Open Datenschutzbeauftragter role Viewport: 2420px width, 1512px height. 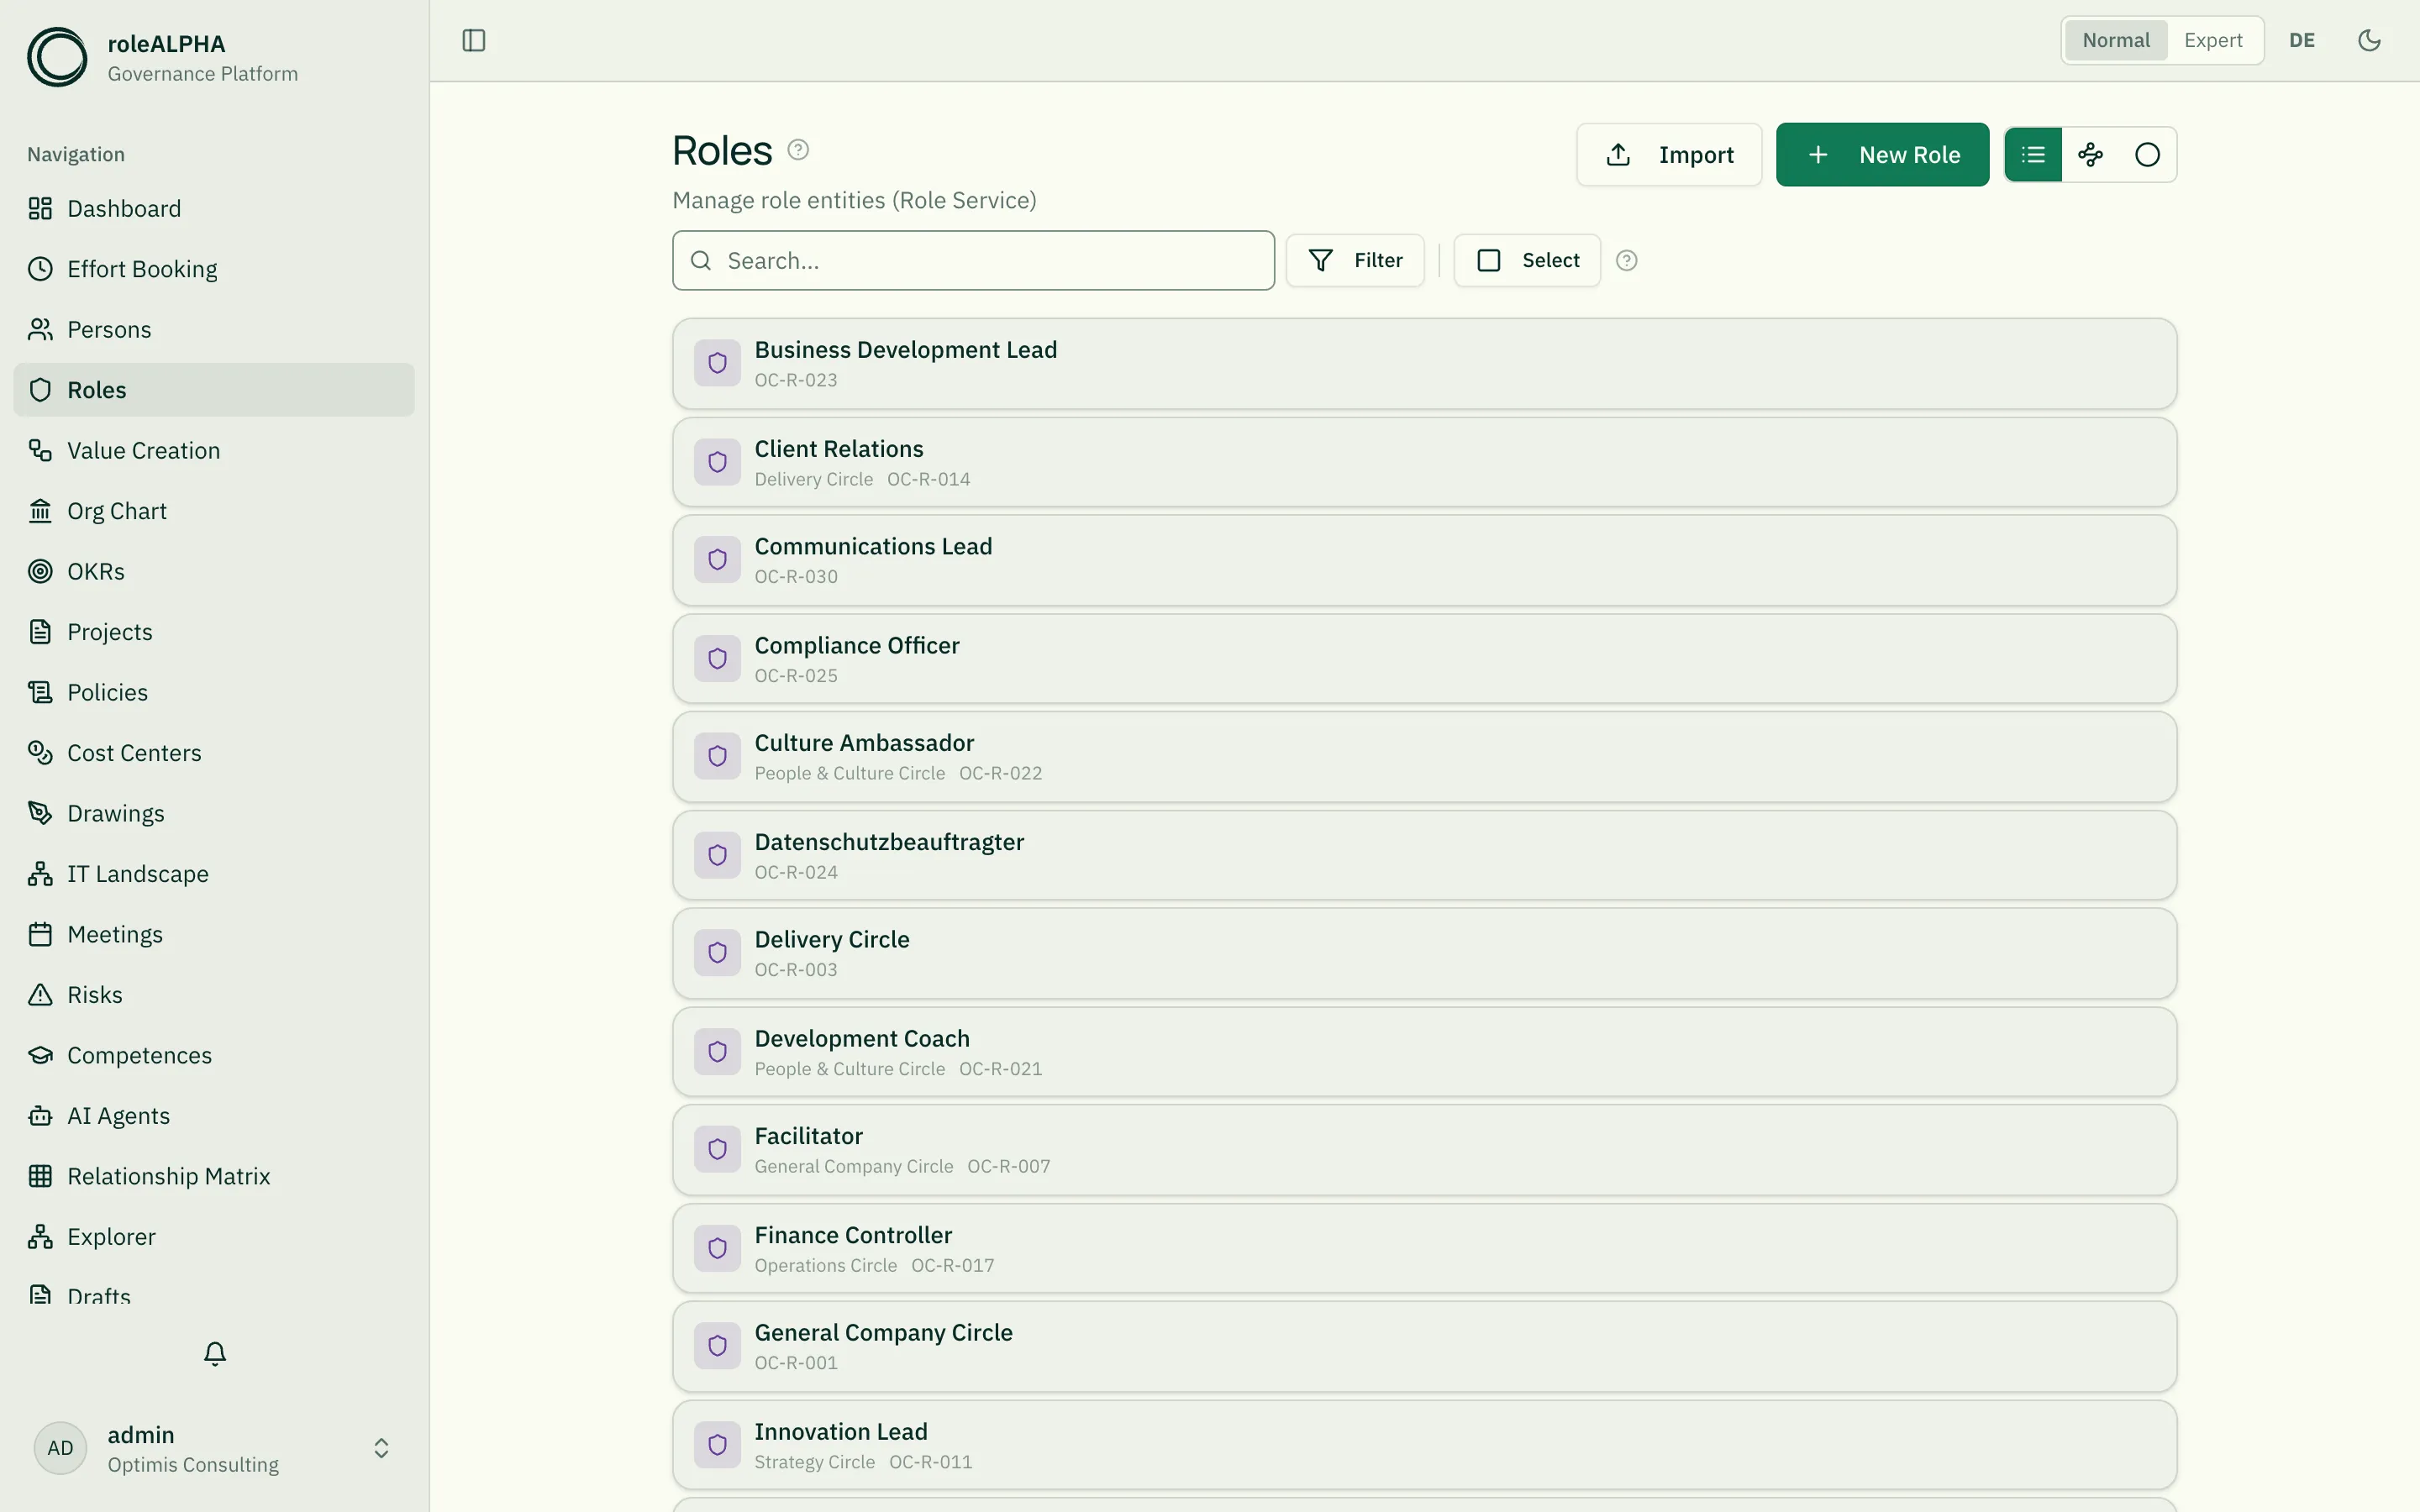(1424, 856)
